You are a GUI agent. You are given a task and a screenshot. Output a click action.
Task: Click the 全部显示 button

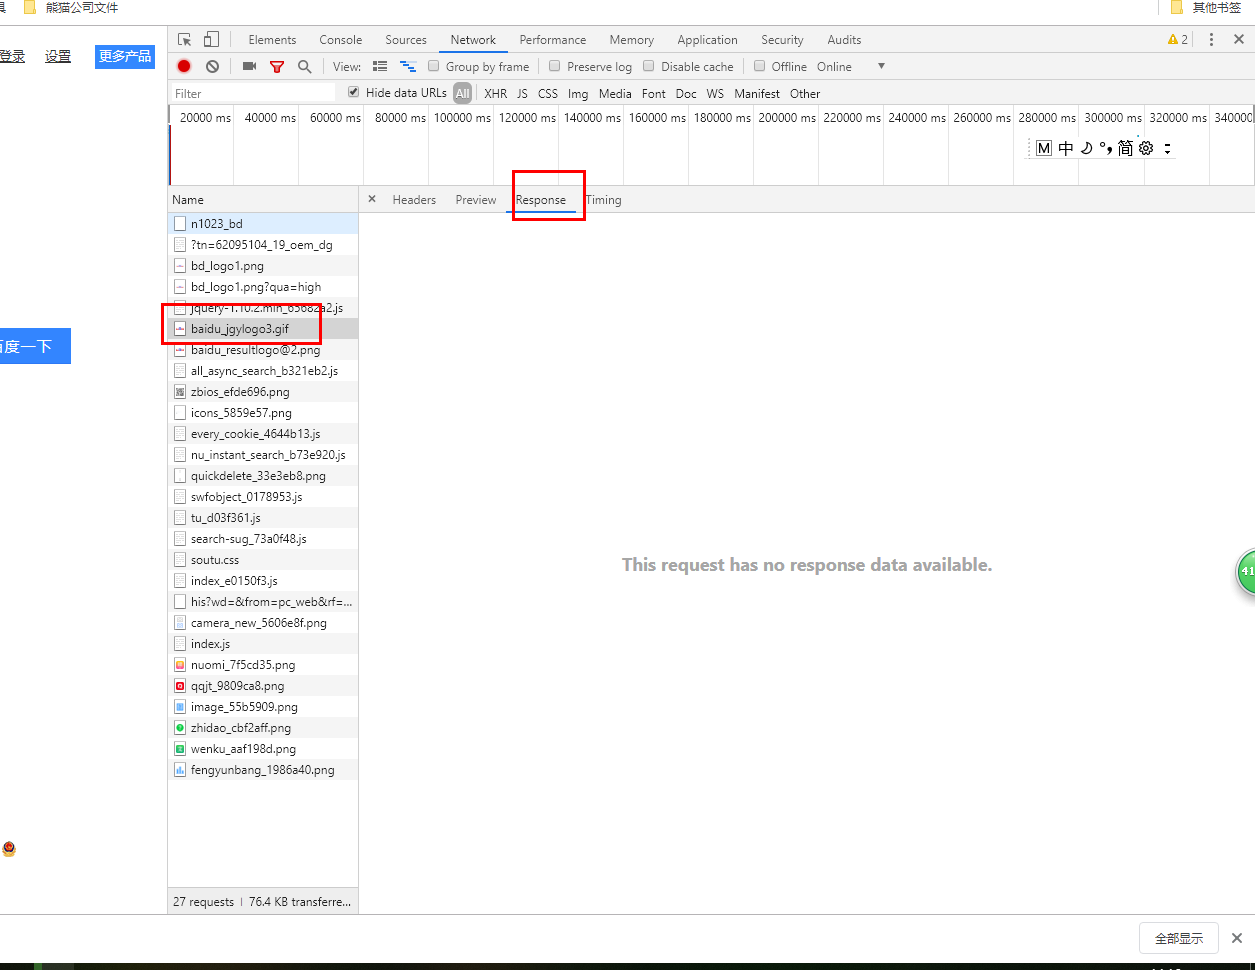1178,938
